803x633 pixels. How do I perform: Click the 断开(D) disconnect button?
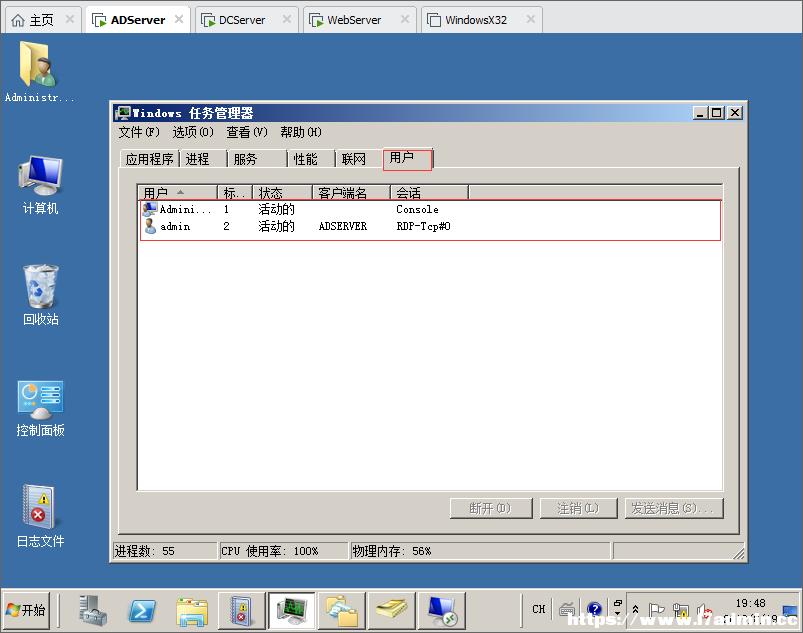[491, 508]
